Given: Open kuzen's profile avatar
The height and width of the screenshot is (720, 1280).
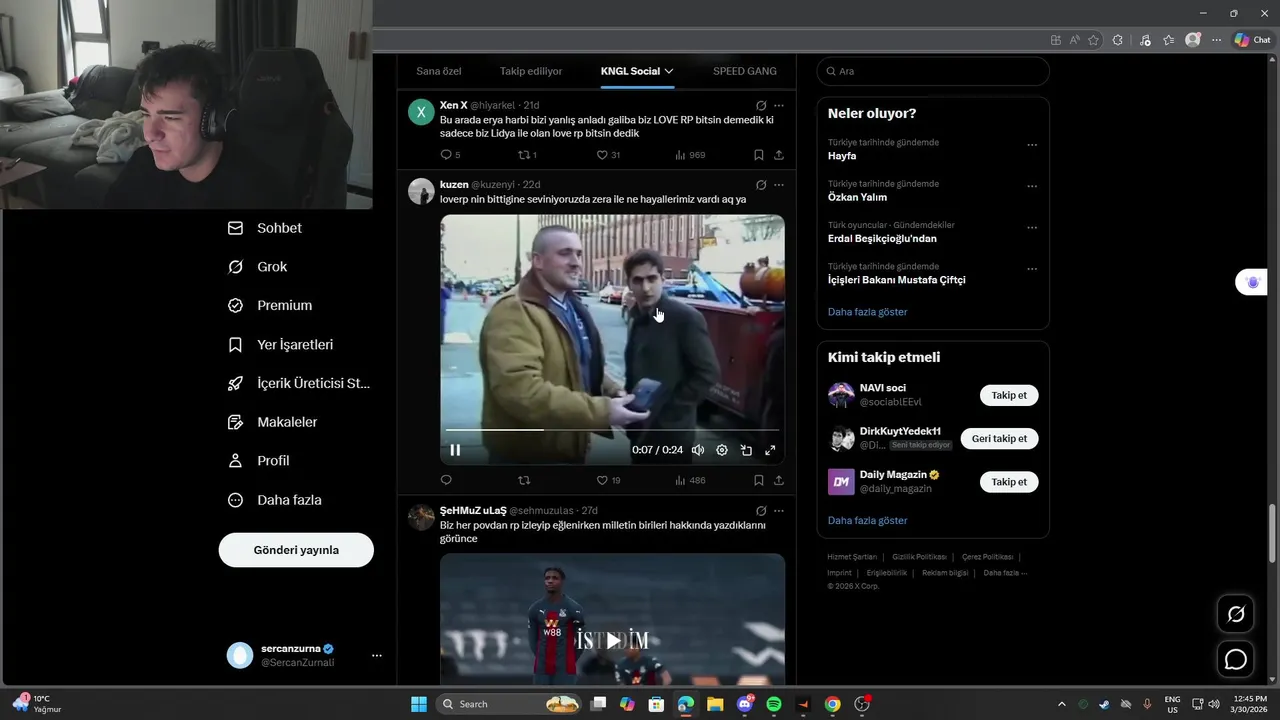Looking at the screenshot, I should point(421,191).
